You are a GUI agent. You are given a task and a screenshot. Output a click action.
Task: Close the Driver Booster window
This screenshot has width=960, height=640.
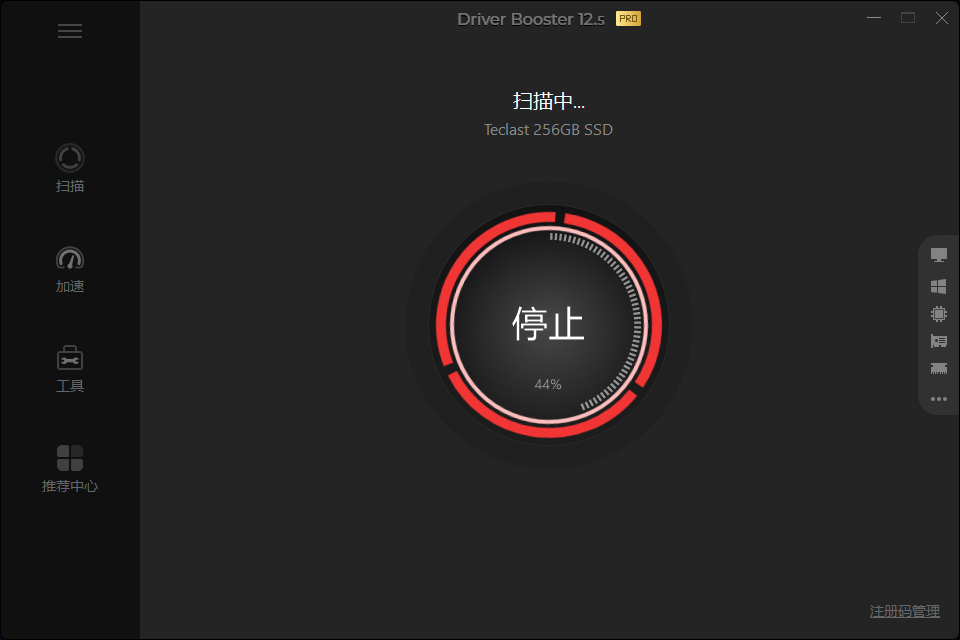(942, 18)
